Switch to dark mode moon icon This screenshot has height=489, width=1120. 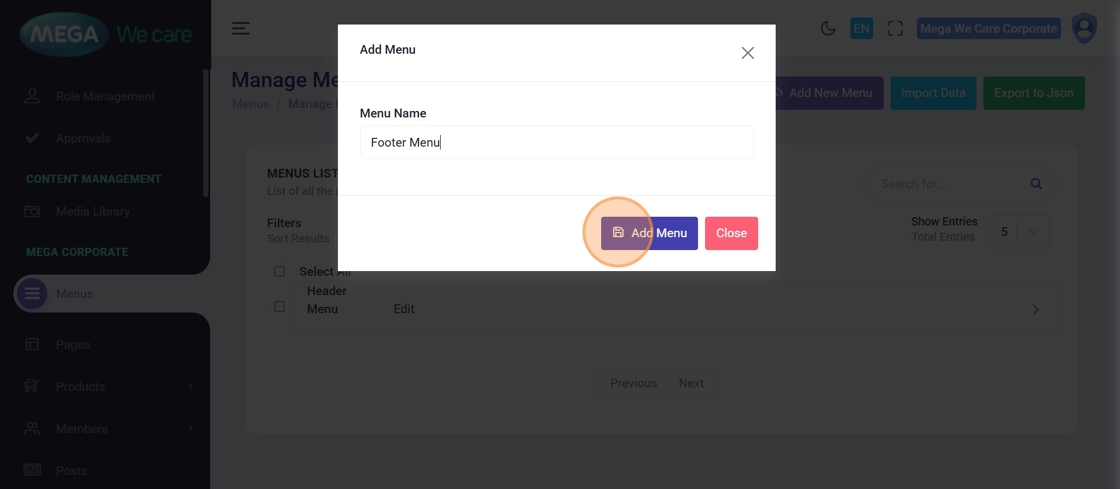pos(828,29)
